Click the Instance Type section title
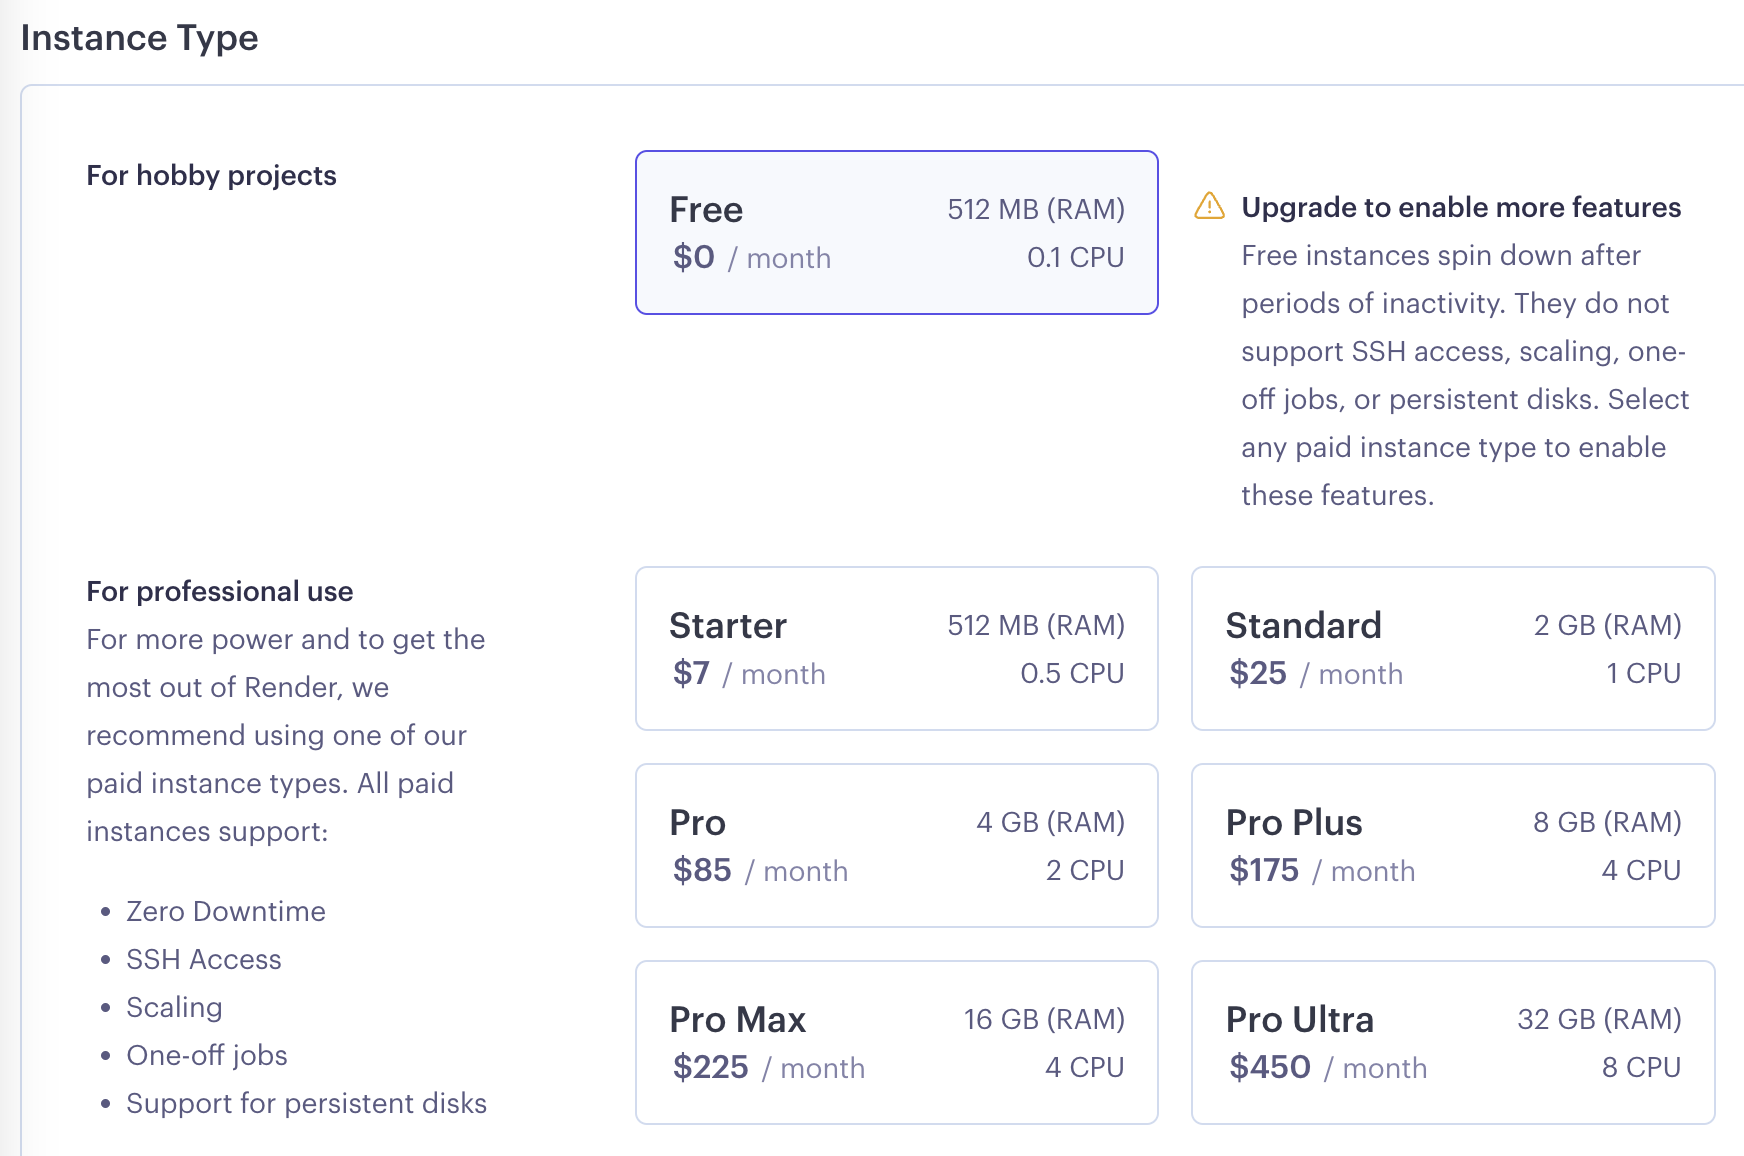This screenshot has height=1156, width=1744. (139, 38)
